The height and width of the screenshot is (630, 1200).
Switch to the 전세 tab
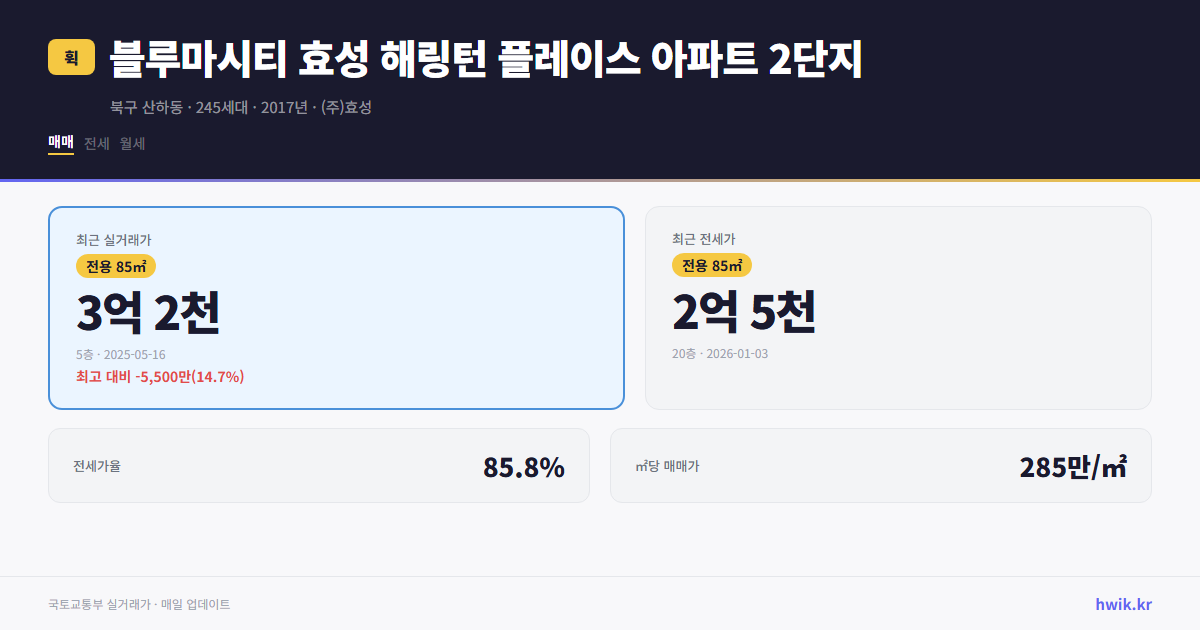click(x=95, y=143)
